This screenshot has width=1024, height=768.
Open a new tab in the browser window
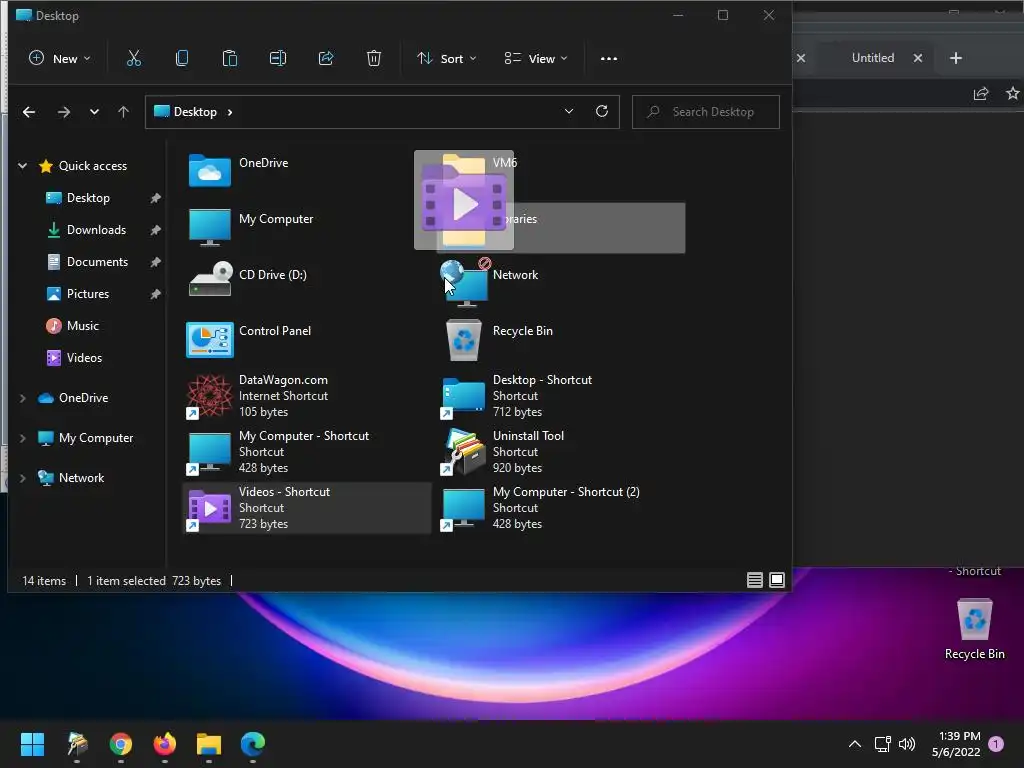(956, 58)
